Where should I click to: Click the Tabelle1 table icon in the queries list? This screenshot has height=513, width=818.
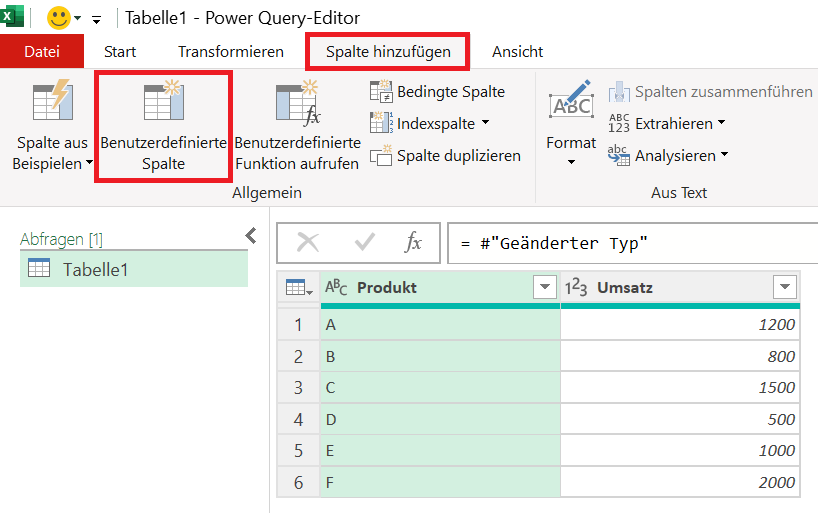pos(39,267)
